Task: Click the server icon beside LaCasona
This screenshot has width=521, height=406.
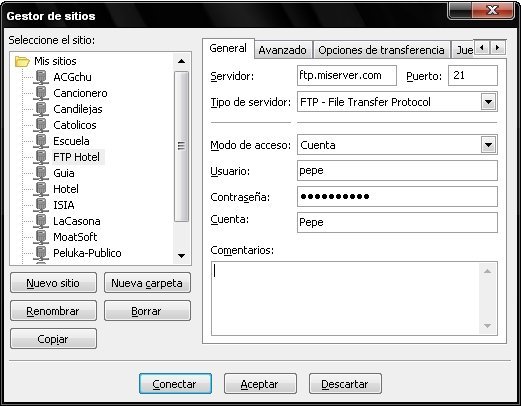Action: [x=41, y=221]
